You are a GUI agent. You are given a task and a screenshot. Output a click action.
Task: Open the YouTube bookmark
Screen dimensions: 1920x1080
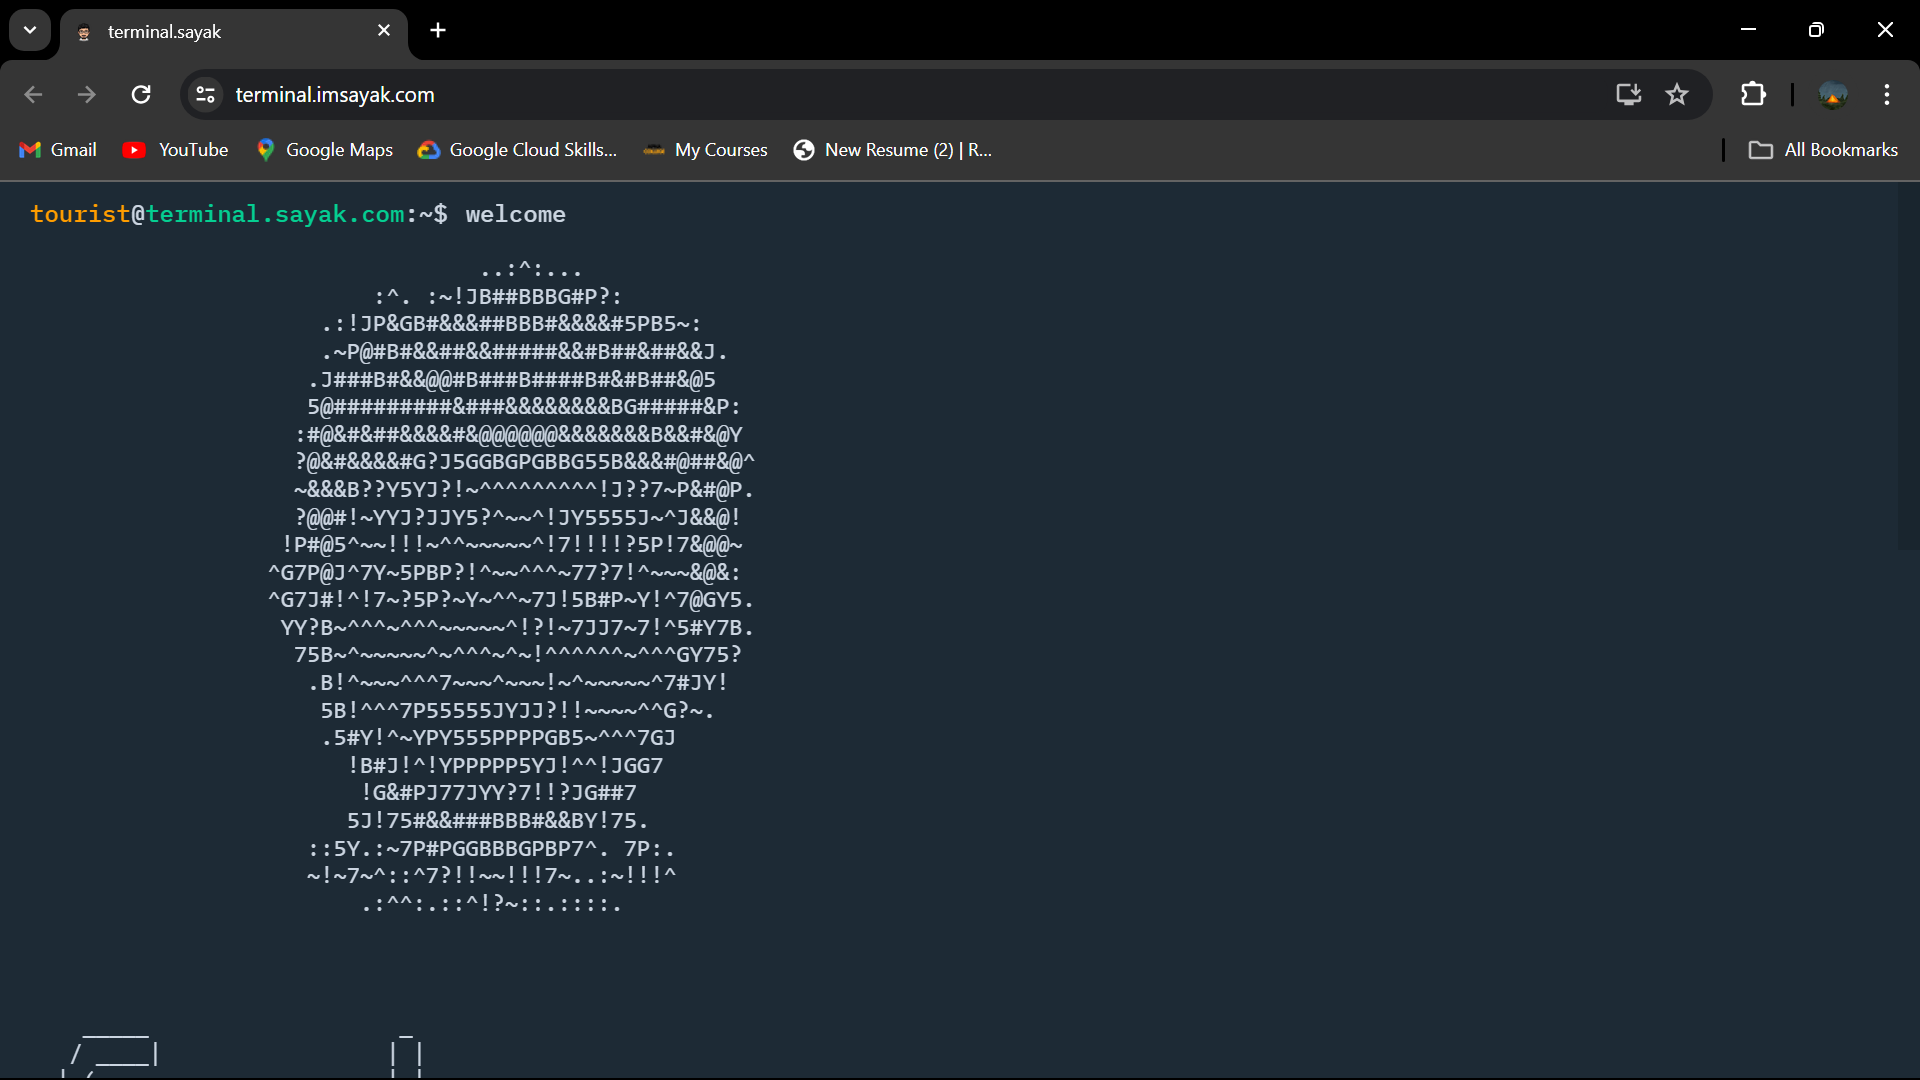[175, 149]
